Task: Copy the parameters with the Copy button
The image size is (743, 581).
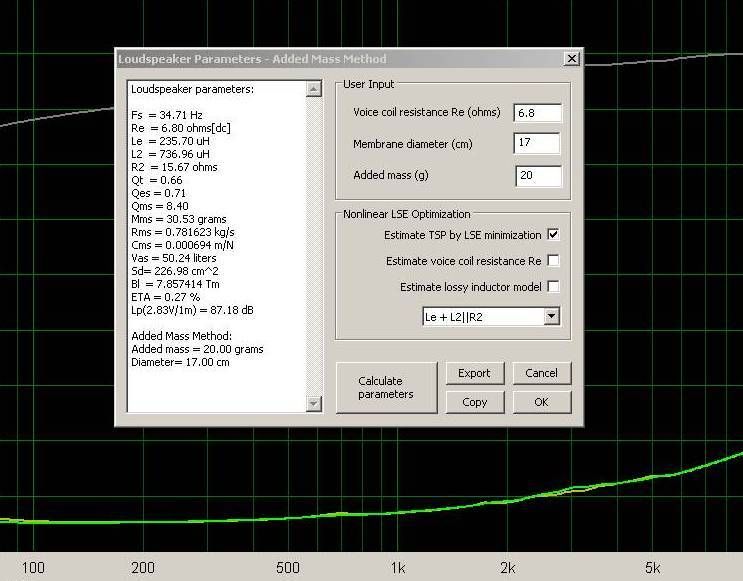Action: (x=474, y=402)
